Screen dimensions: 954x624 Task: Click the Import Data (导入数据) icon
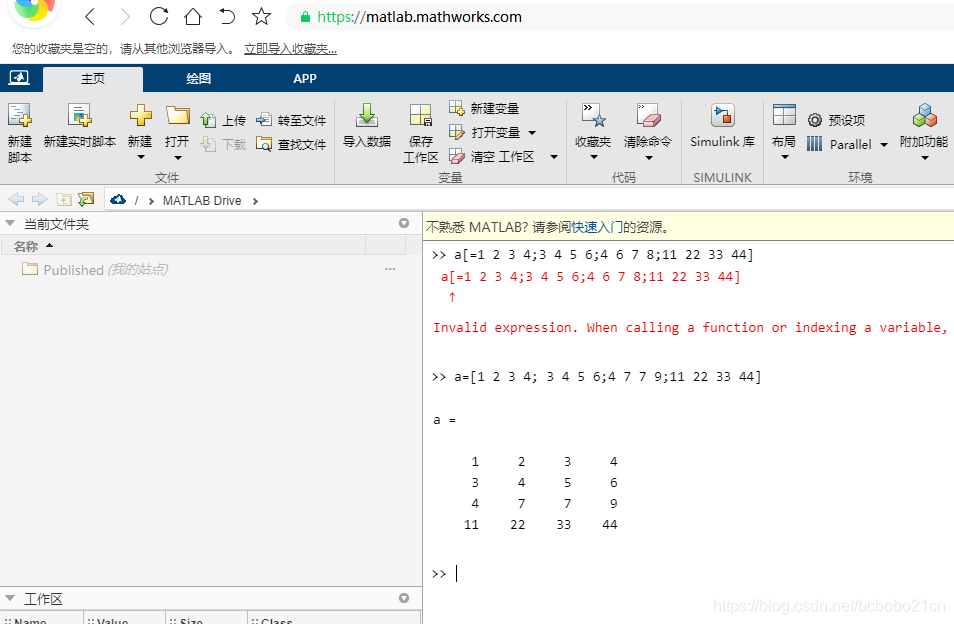[366, 116]
